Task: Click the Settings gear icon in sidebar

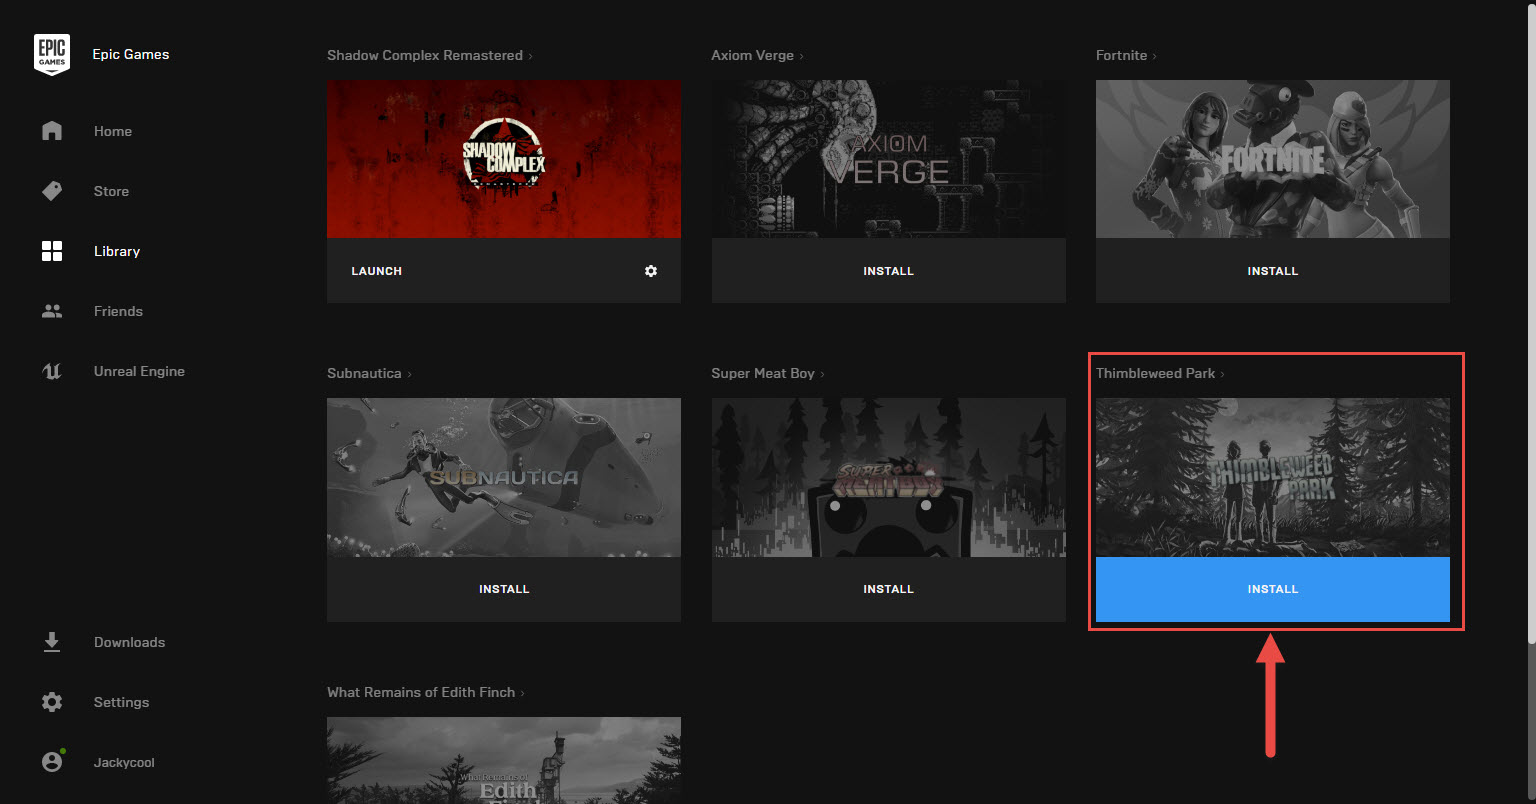Action: pos(52,702)
